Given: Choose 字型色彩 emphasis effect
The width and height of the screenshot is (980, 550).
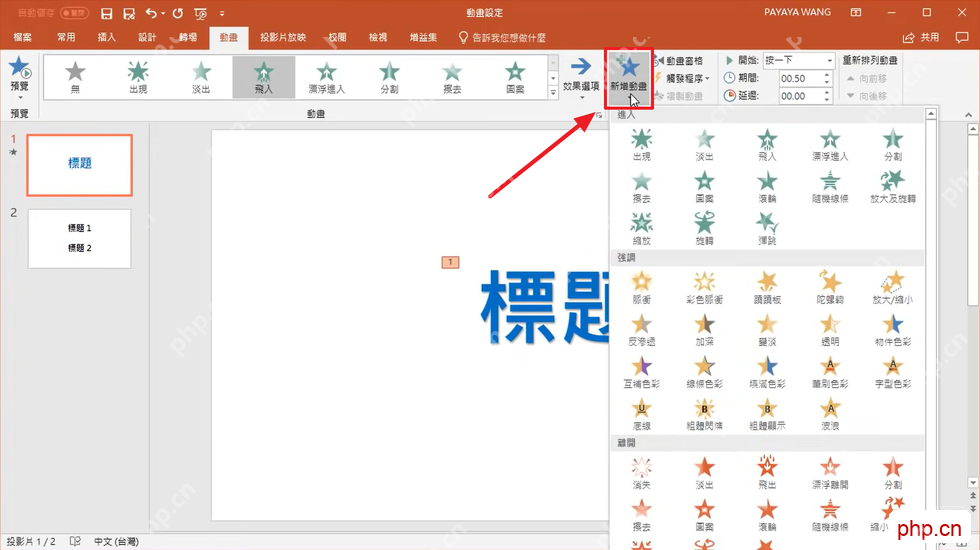Looking at the screenshot, I should [892, 372].
